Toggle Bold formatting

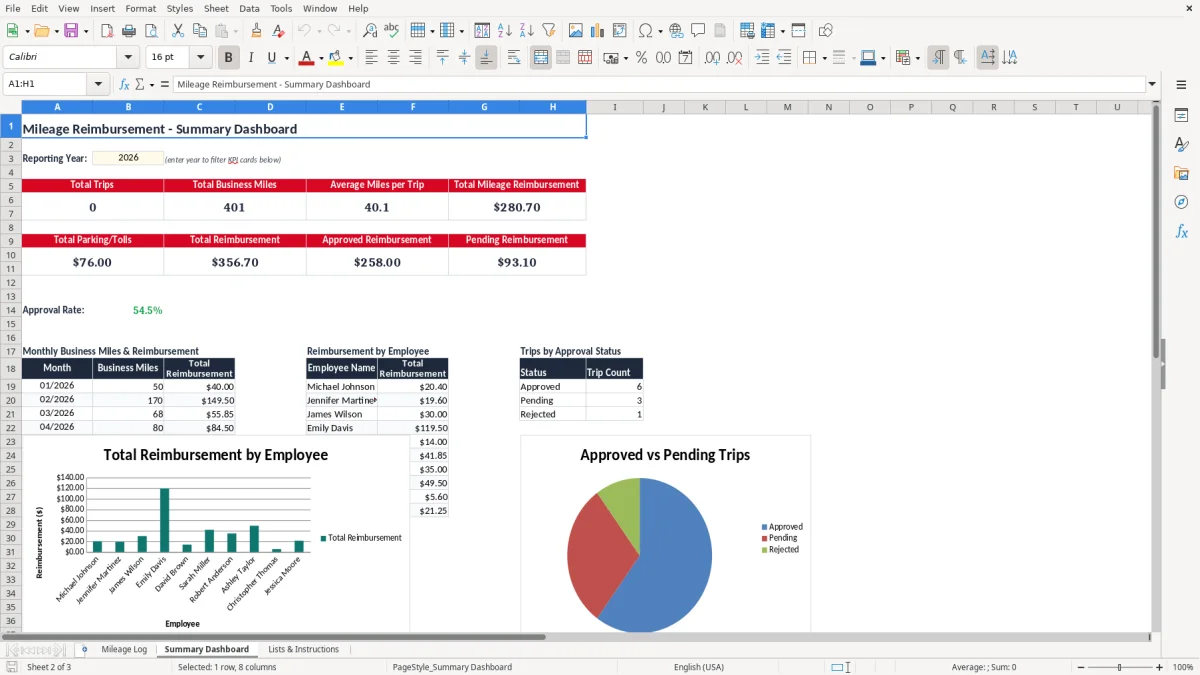coord(229,58)
